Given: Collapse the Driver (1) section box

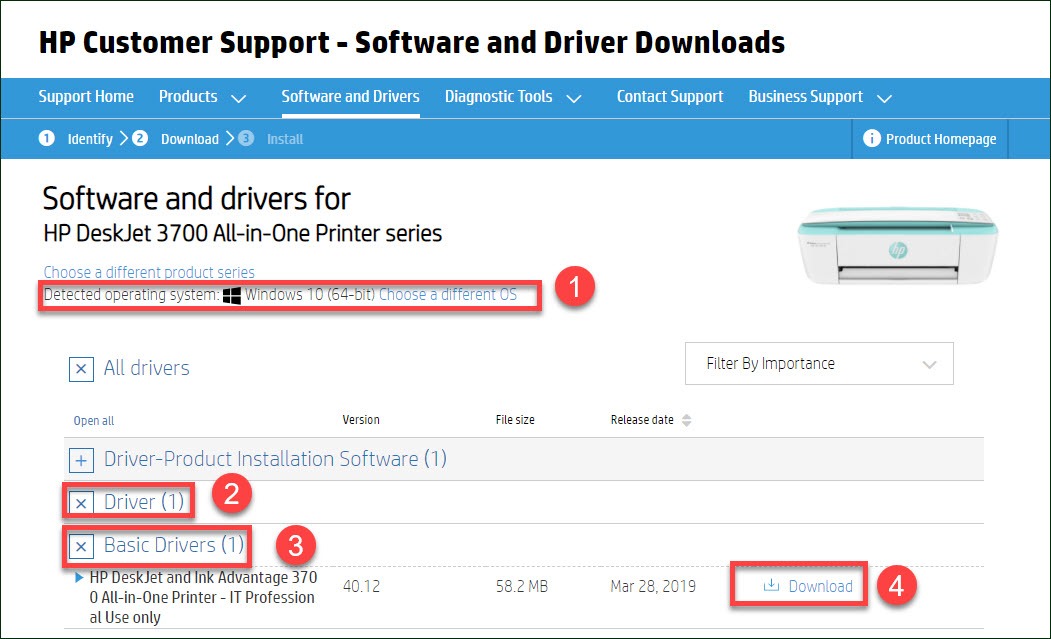Looking at the screenshot, I should click(81, 503).
